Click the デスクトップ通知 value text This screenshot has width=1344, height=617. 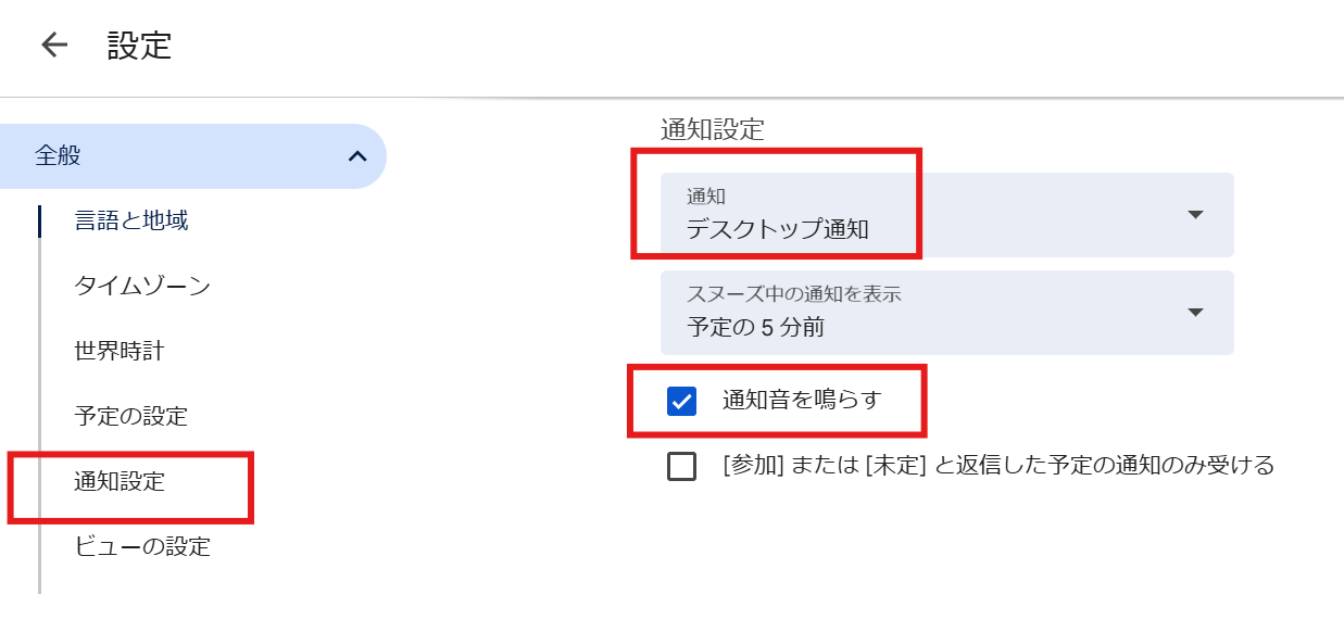[x=777, y=229]
